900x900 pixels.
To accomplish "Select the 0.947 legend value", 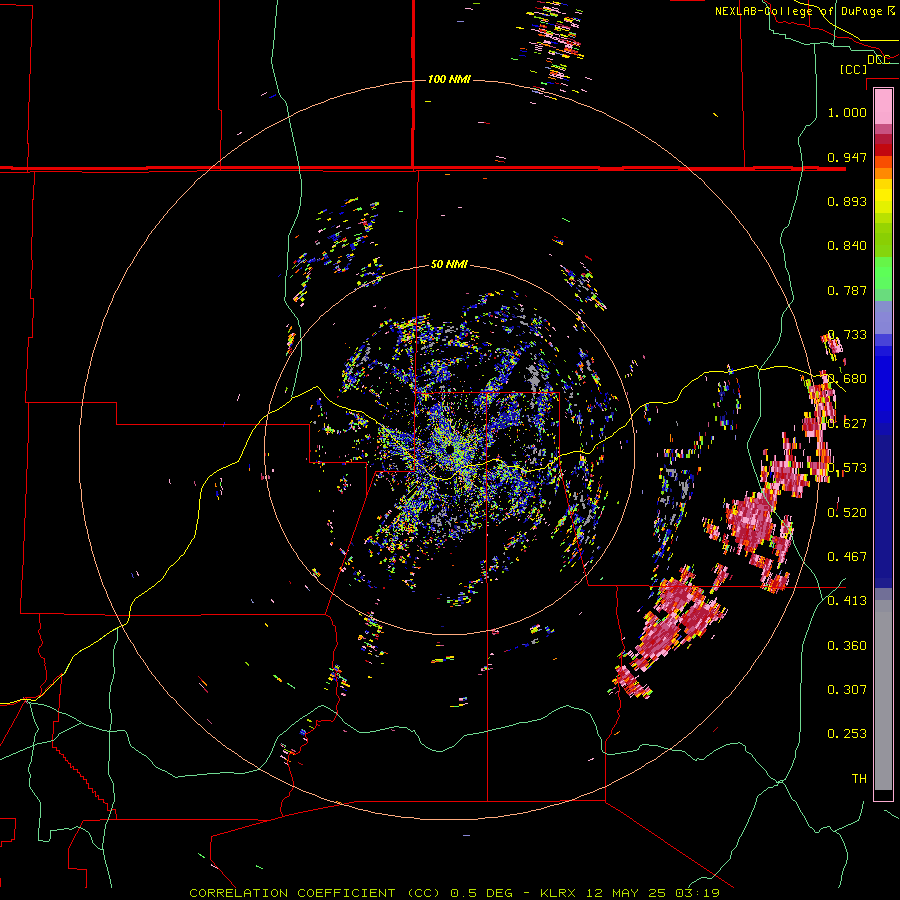I will [x=847, y=157].
